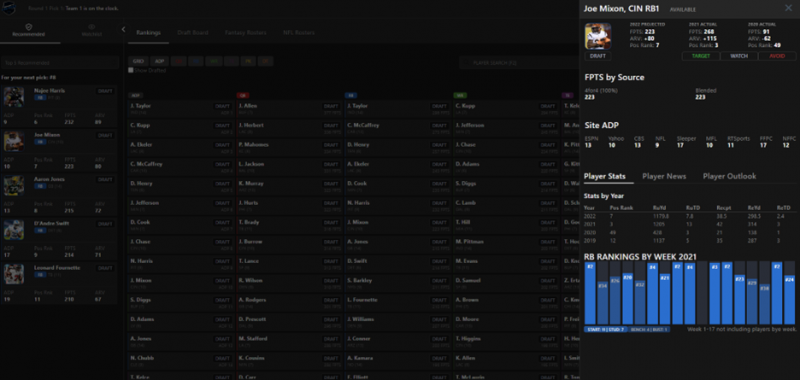Click the START 9 | STUD 7 legend badge
Viewport: 800px width, 380px height.
coord(606,330)
